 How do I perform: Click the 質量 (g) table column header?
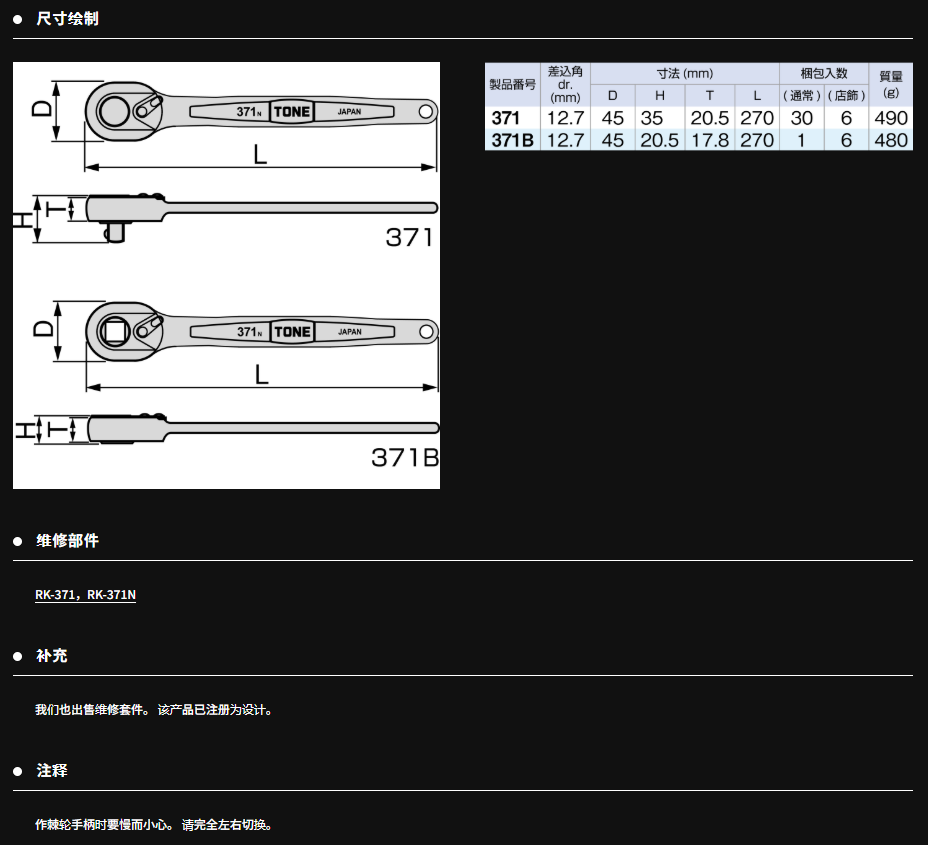[890, 85]
